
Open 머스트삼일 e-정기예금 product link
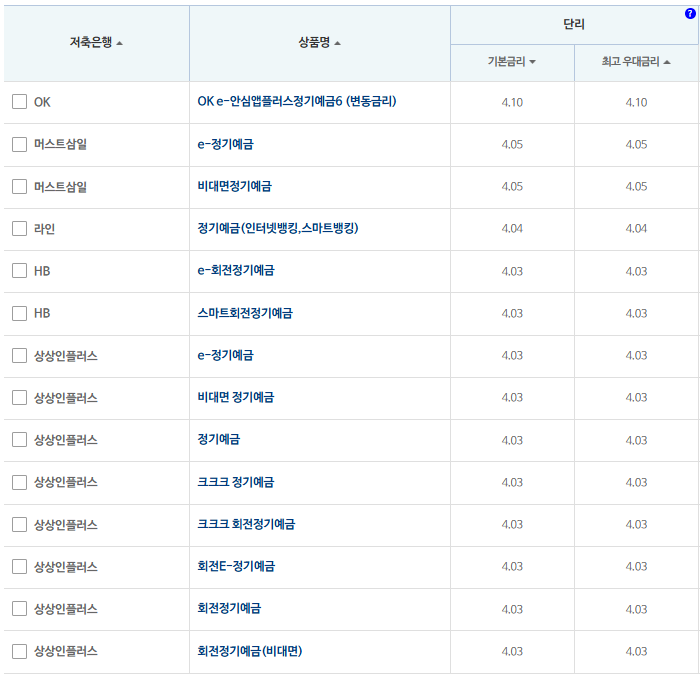click(x=225, y=144)
